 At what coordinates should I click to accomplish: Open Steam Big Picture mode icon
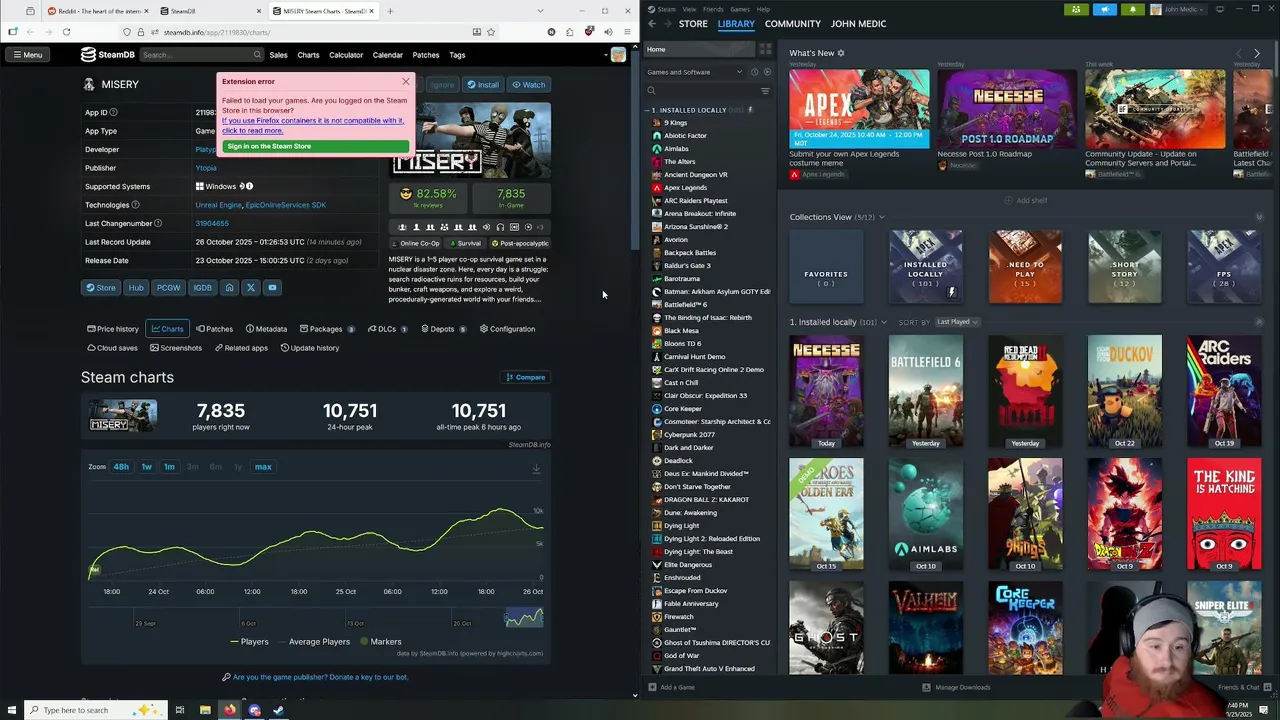[x=1220, y=9]
